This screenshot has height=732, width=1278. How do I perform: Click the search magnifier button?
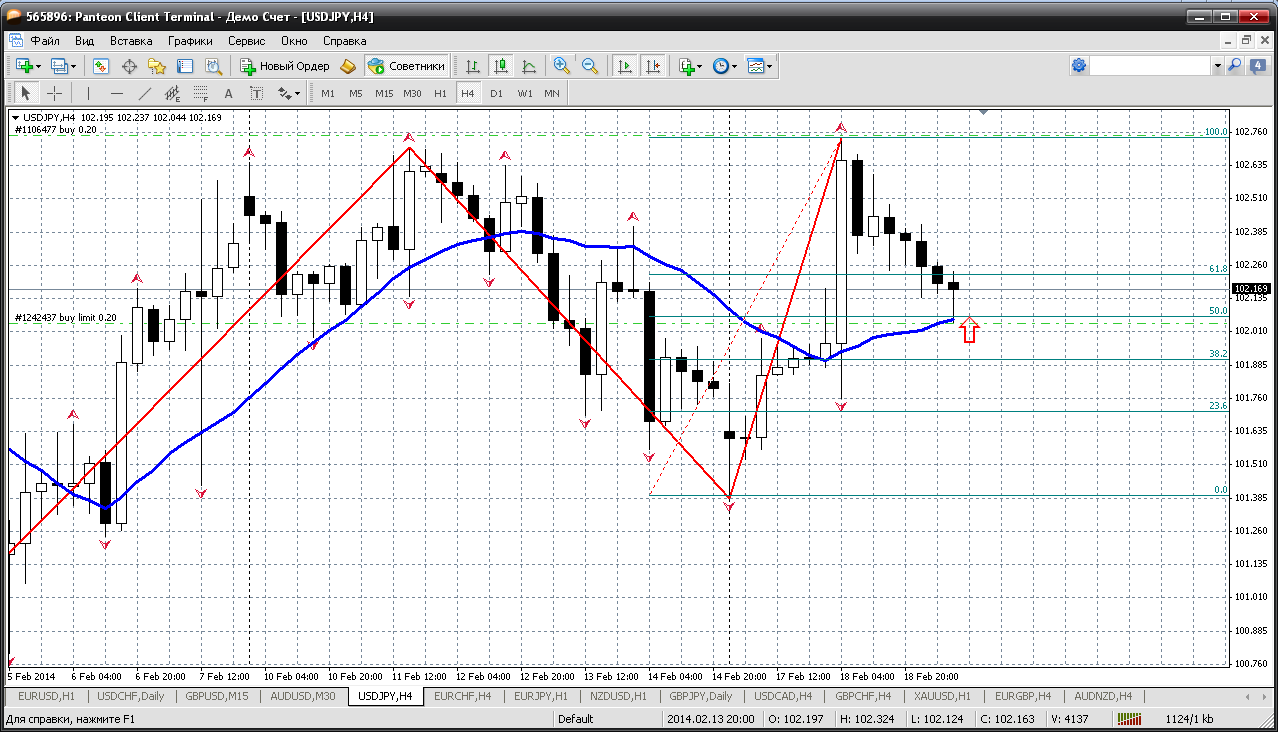point(1234,66)
